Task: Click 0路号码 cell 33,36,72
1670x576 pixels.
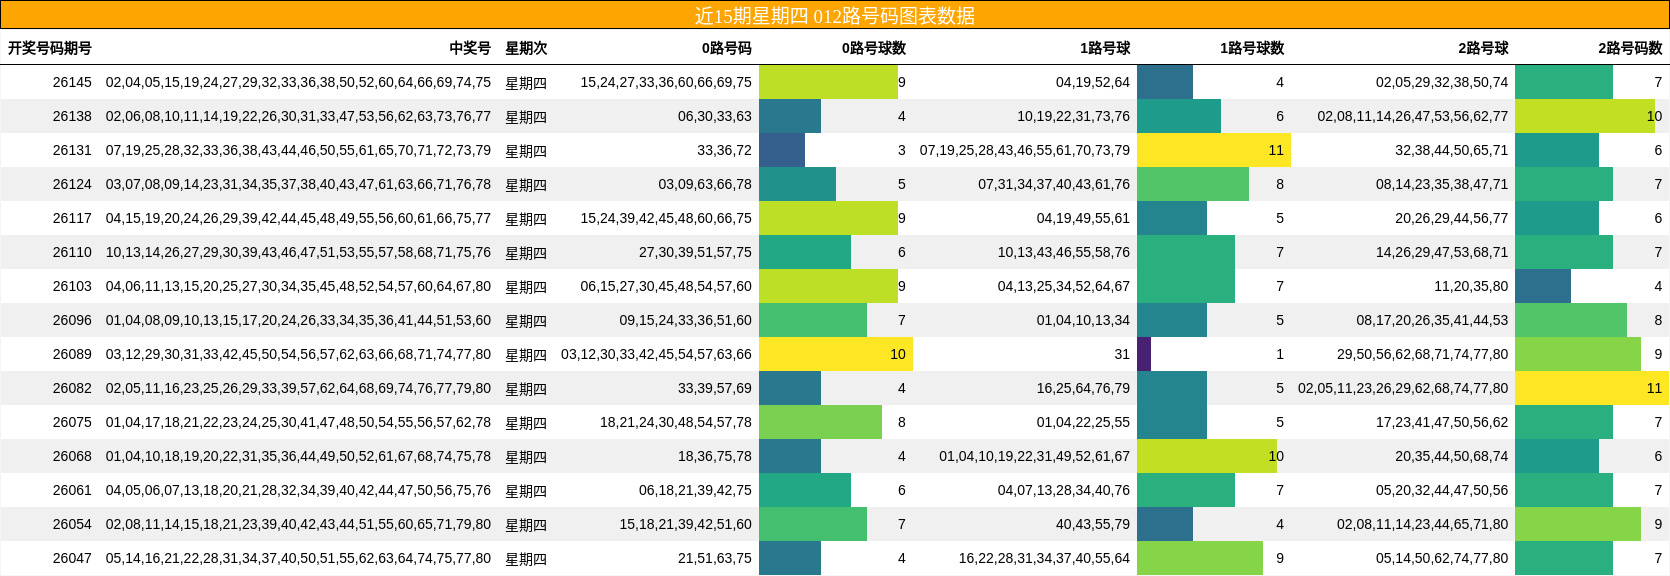Action: point(724,150)
